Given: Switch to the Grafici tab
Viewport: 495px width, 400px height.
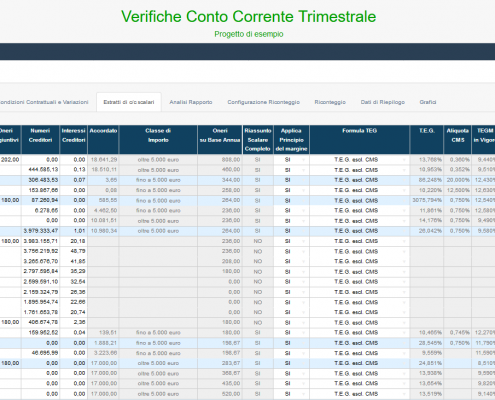Looking at the screenshot, I should tap(428, 102).
